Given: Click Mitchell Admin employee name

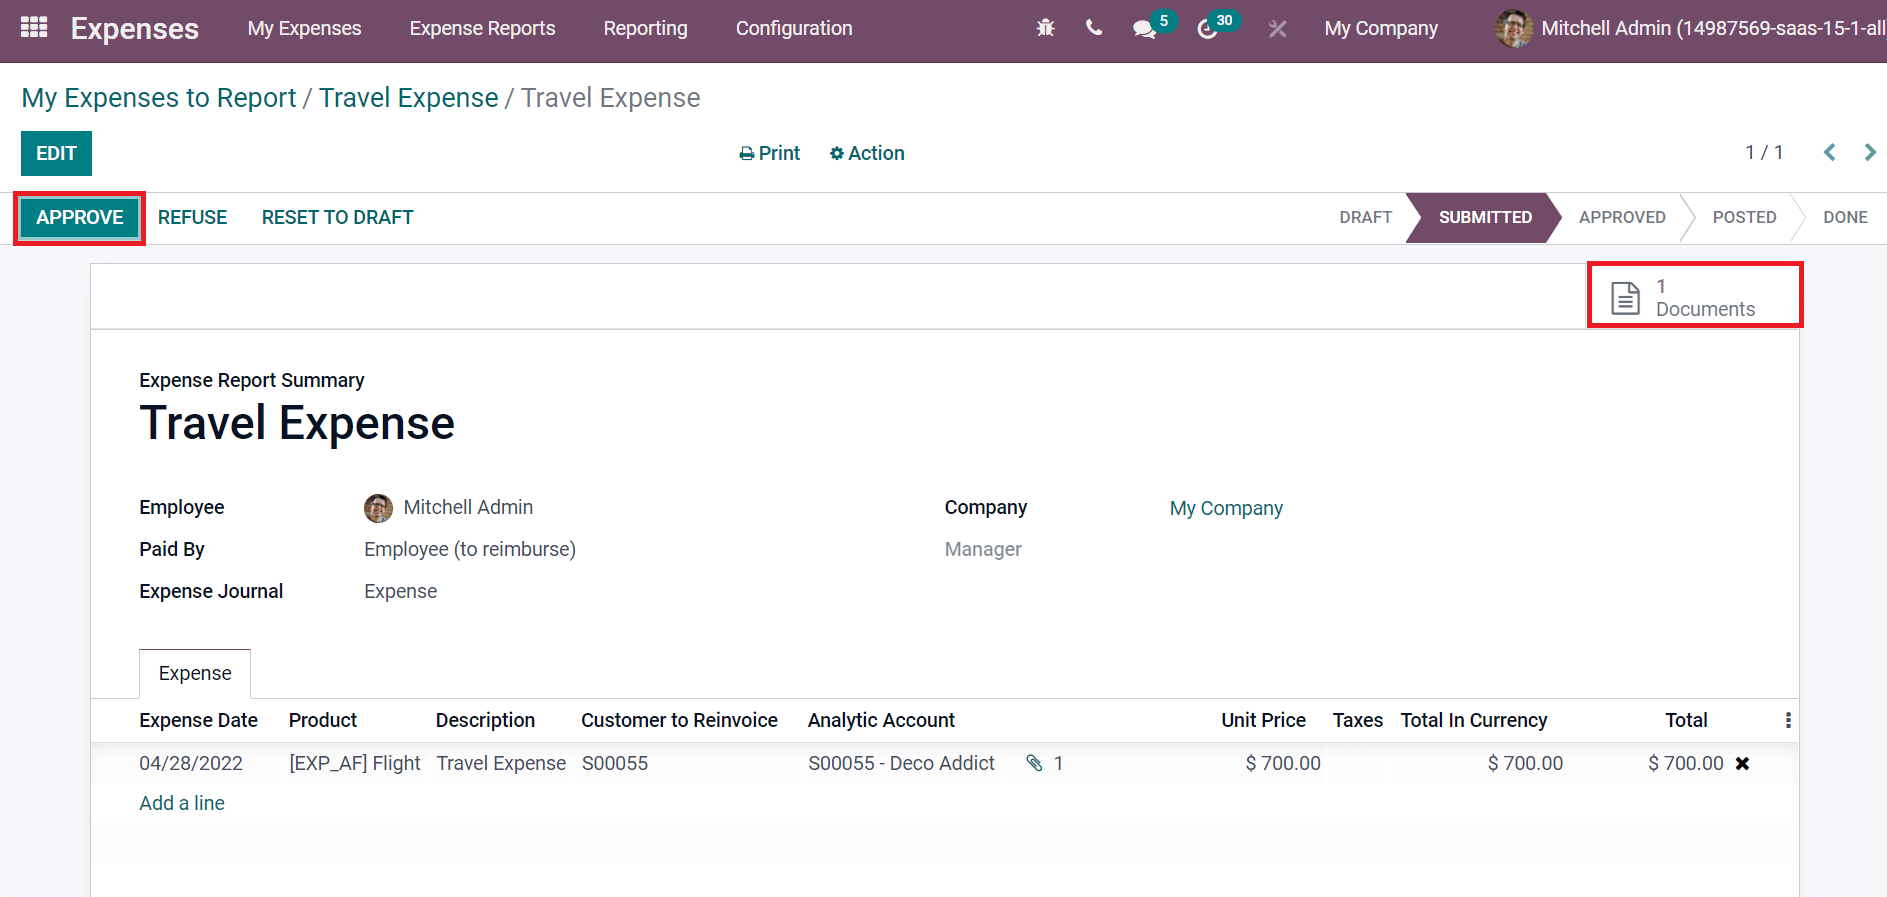Looking at the screenshot, I should tap(468, 507).
